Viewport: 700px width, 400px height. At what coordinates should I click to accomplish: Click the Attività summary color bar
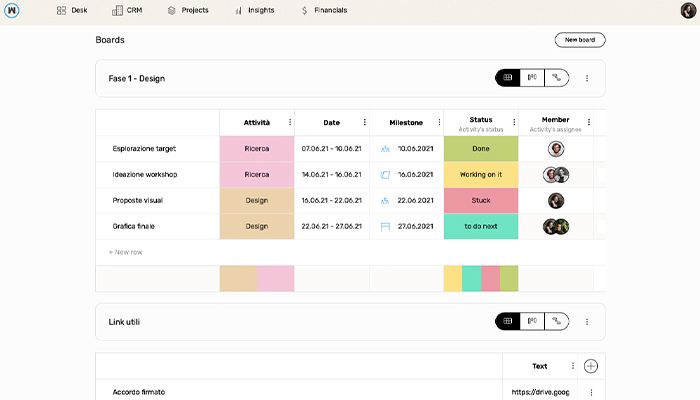257,279
